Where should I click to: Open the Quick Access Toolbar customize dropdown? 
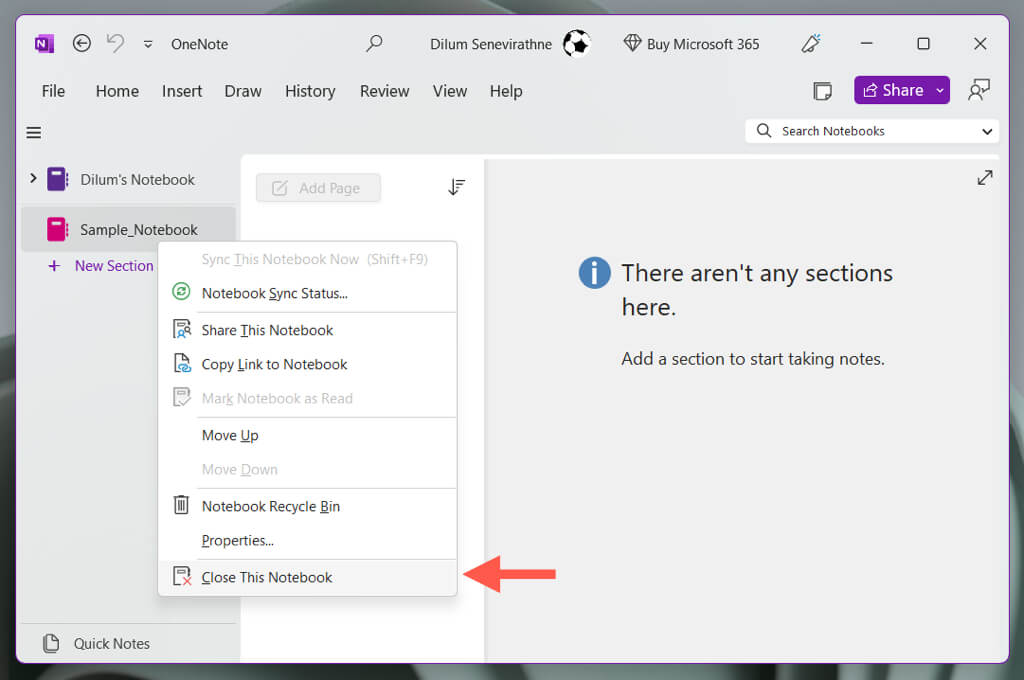tap(148, 44)
